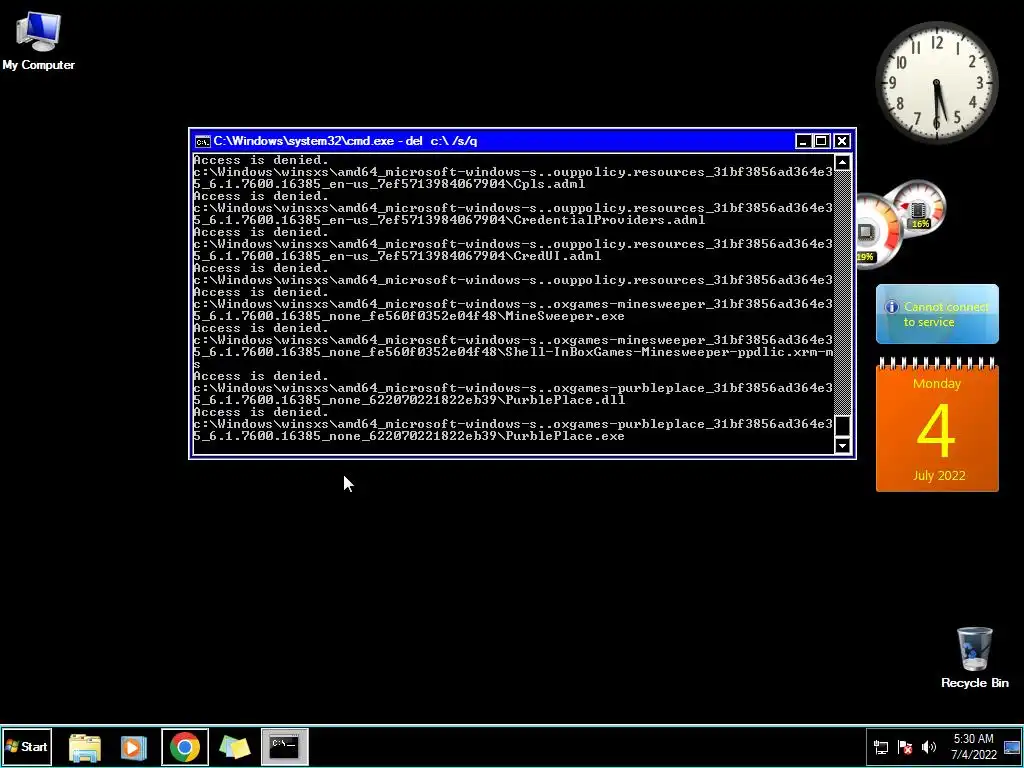
Task: Click the line ending with Cpls.adml
Action: [389, 184]
